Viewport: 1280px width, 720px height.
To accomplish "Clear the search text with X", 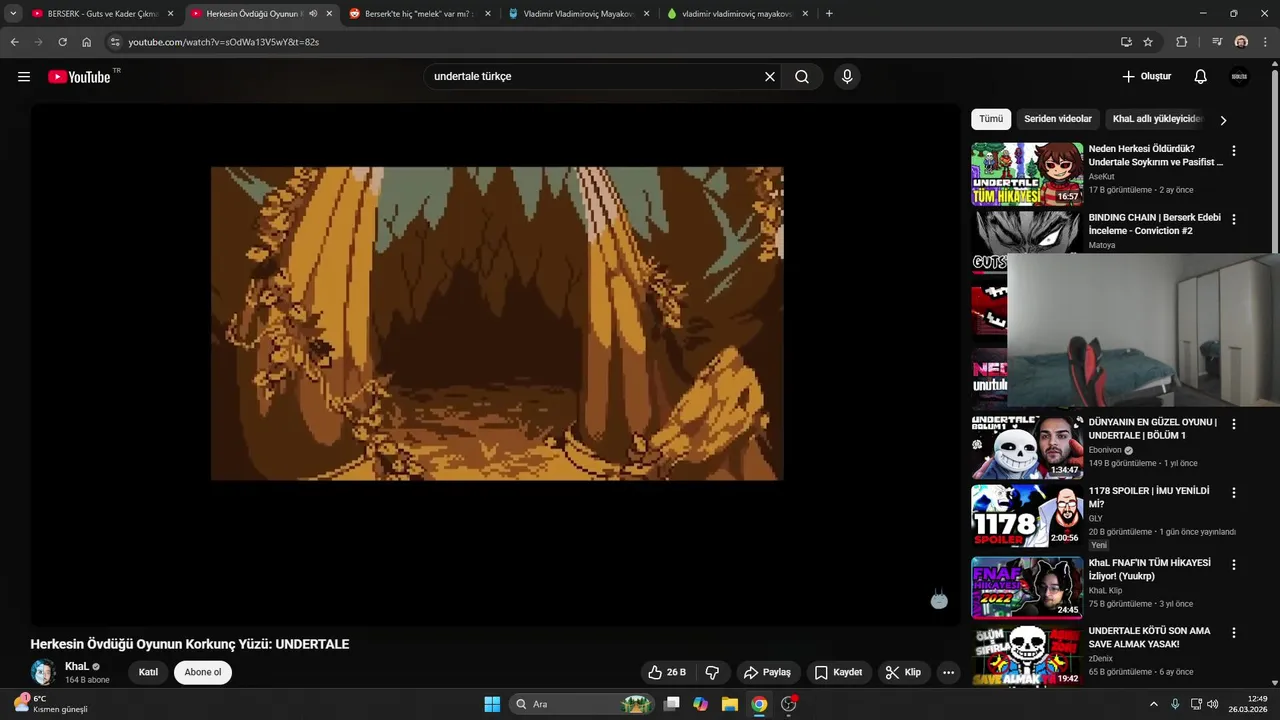I will tap(770, 77).
